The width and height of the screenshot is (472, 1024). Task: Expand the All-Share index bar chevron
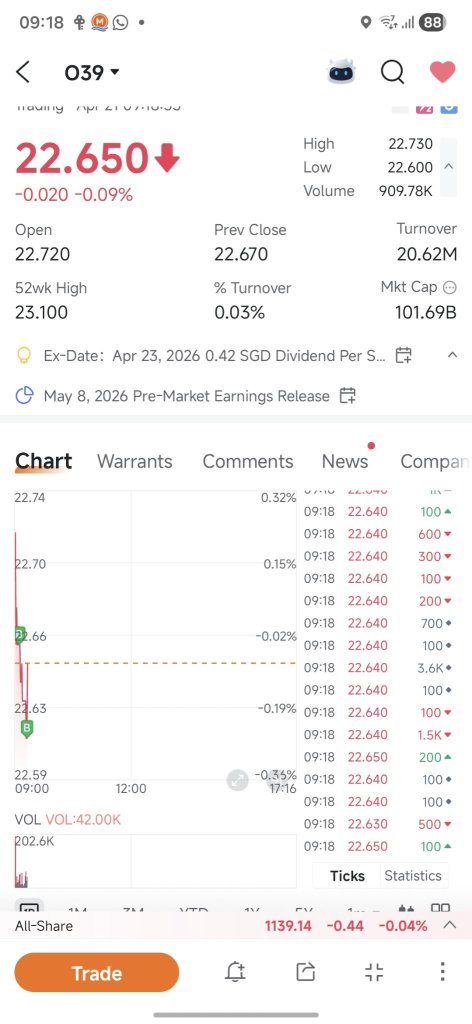449,925
